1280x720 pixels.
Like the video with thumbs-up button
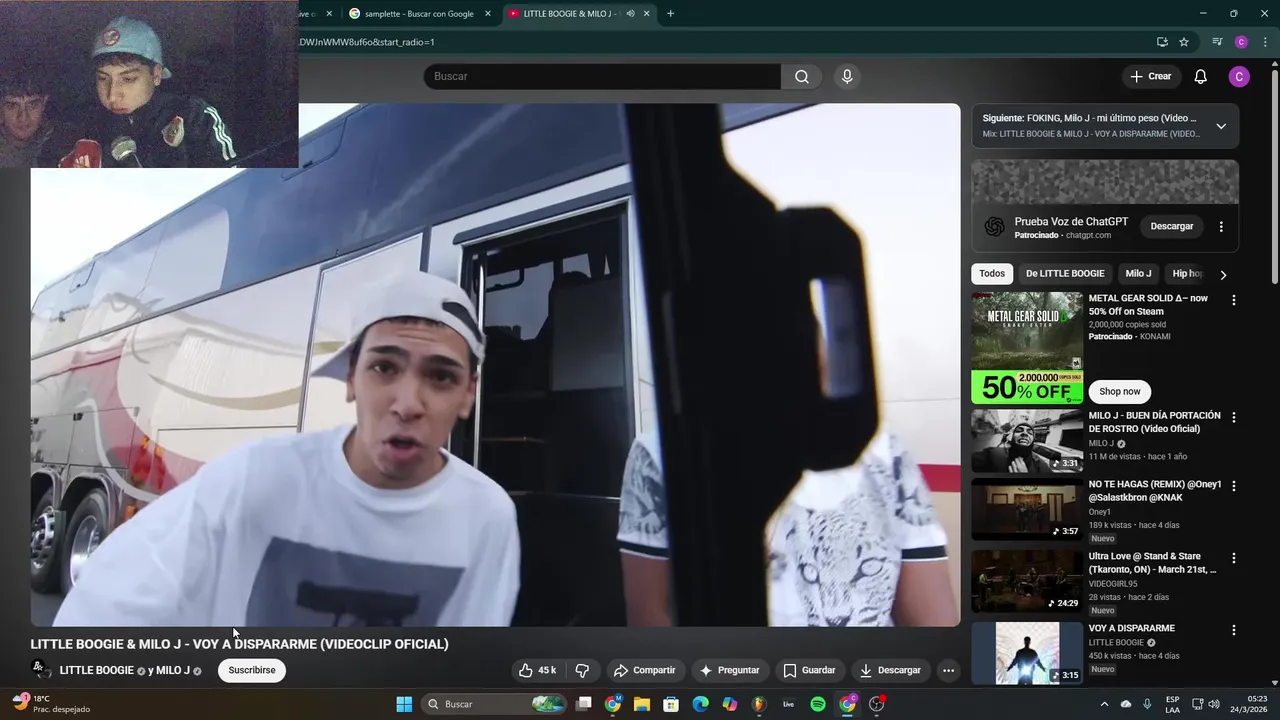[x=537, y=670]
